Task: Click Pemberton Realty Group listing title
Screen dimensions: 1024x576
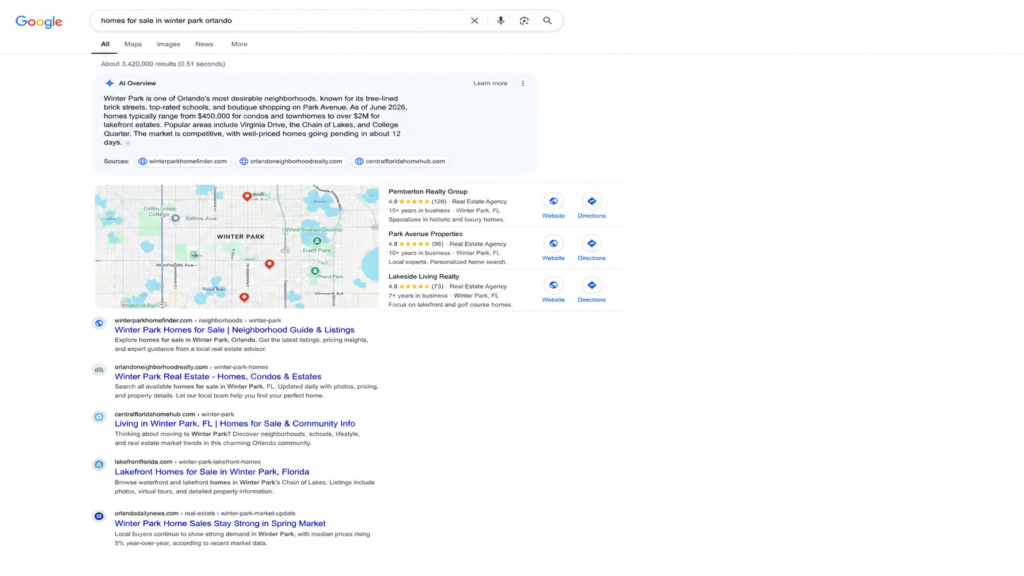Action: (x=428, y=191)
